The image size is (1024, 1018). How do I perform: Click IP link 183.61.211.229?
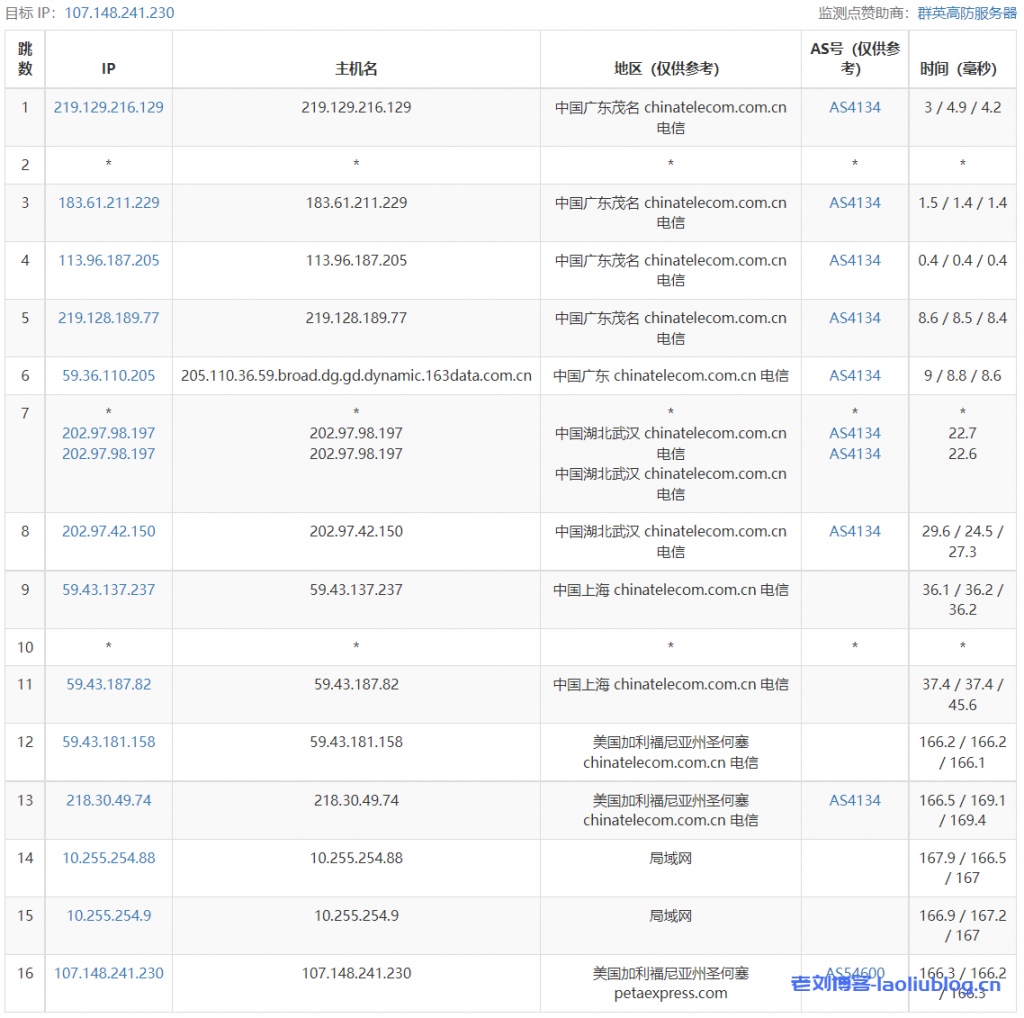[x=109, y=203]
